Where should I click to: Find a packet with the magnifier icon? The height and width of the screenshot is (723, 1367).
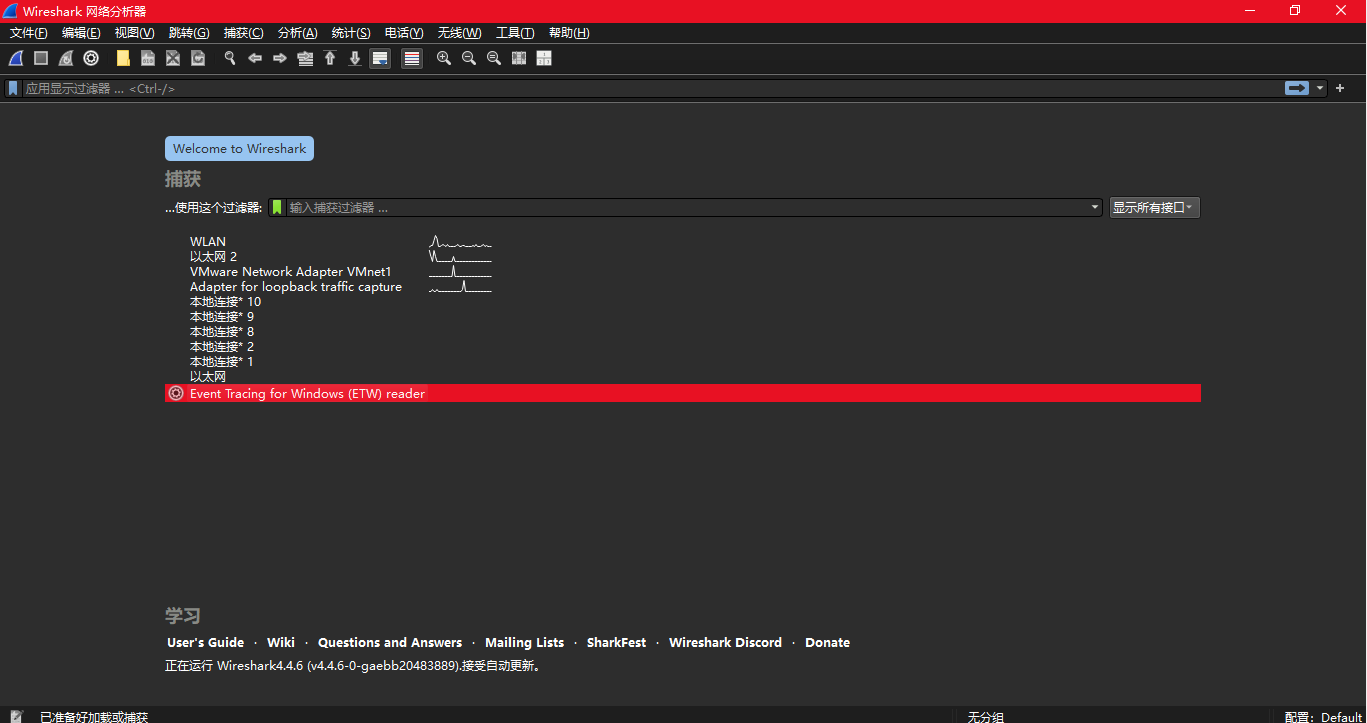point(230,59)
